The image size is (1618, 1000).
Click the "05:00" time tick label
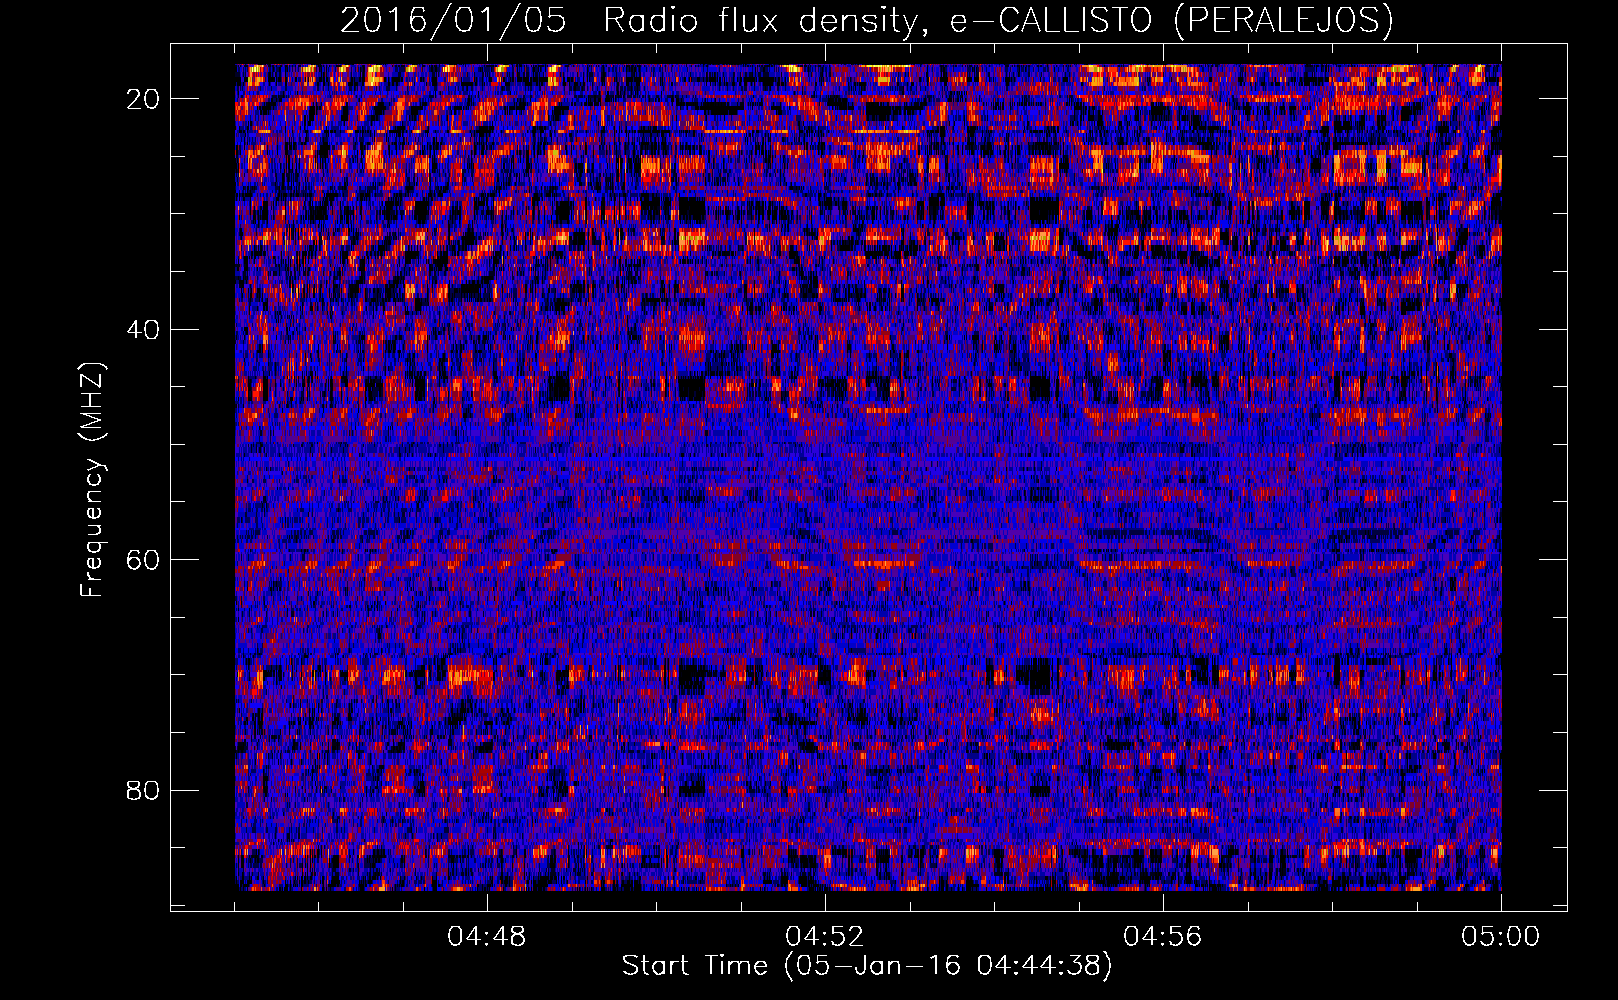(1501, 937)
